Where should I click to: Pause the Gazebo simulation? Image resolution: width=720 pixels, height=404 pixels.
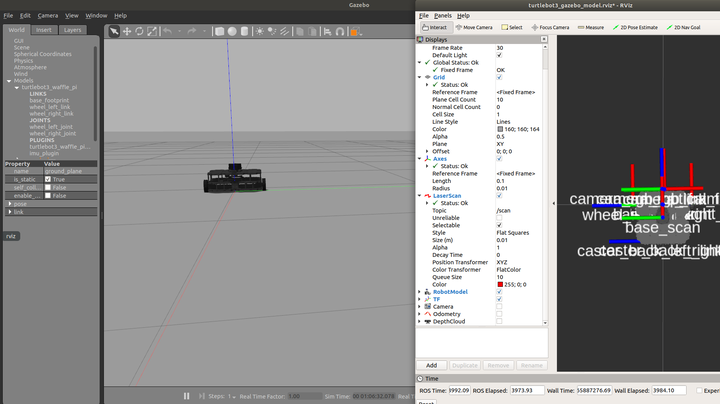[x=186, y=396]
